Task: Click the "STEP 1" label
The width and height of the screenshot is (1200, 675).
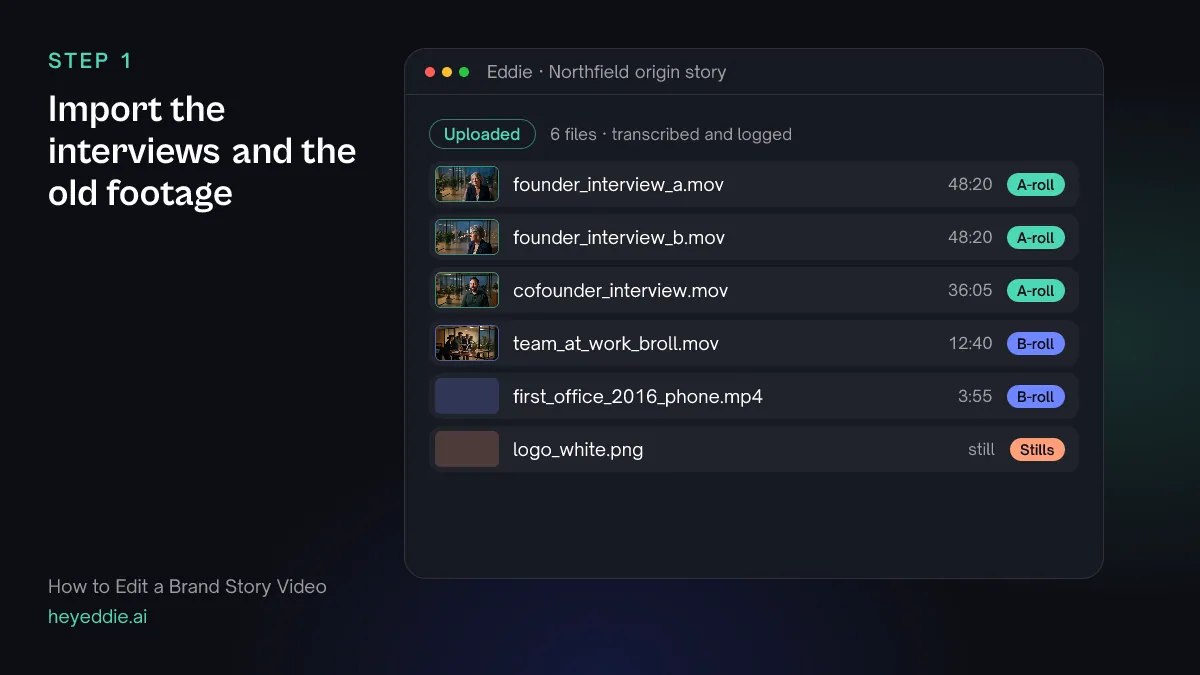Action: click(90, 61)
